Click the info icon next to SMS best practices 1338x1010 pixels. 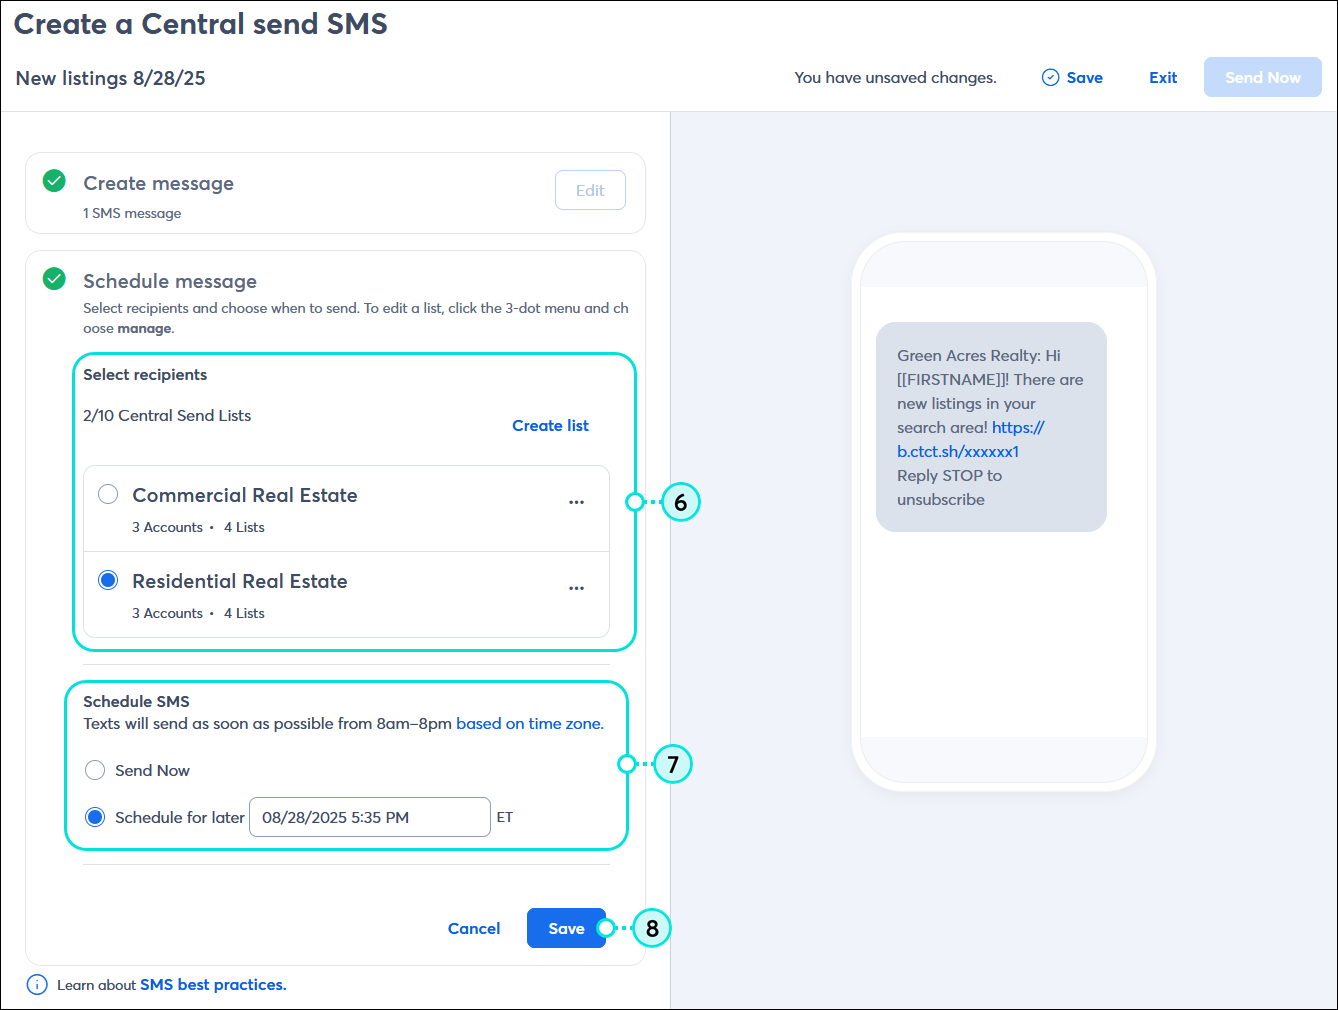point(37,984)
